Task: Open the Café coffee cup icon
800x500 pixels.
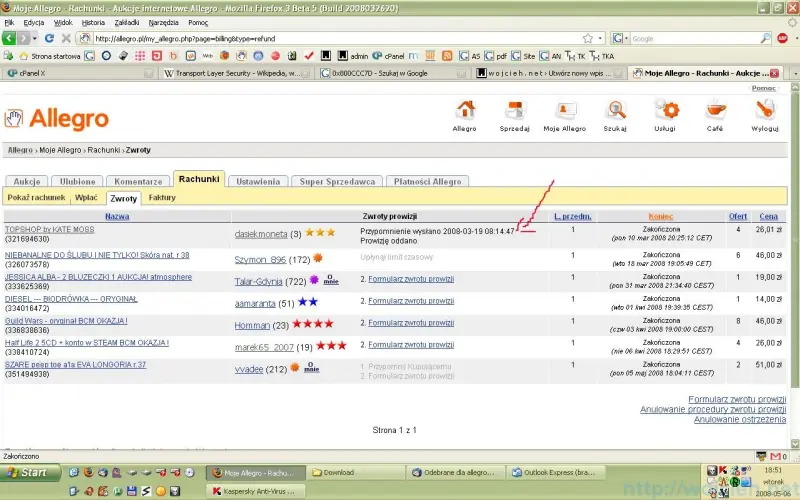Action: 715,111
